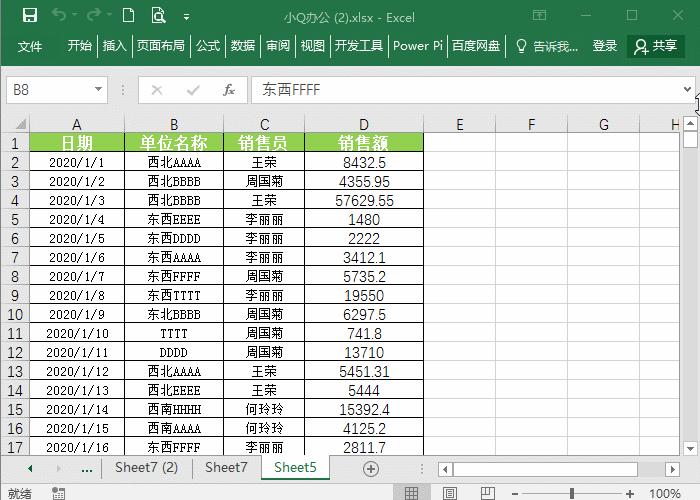Click the Cancel X icon in formula bar
This screenshot has height=500, width=700.
(x=157, y=90)
